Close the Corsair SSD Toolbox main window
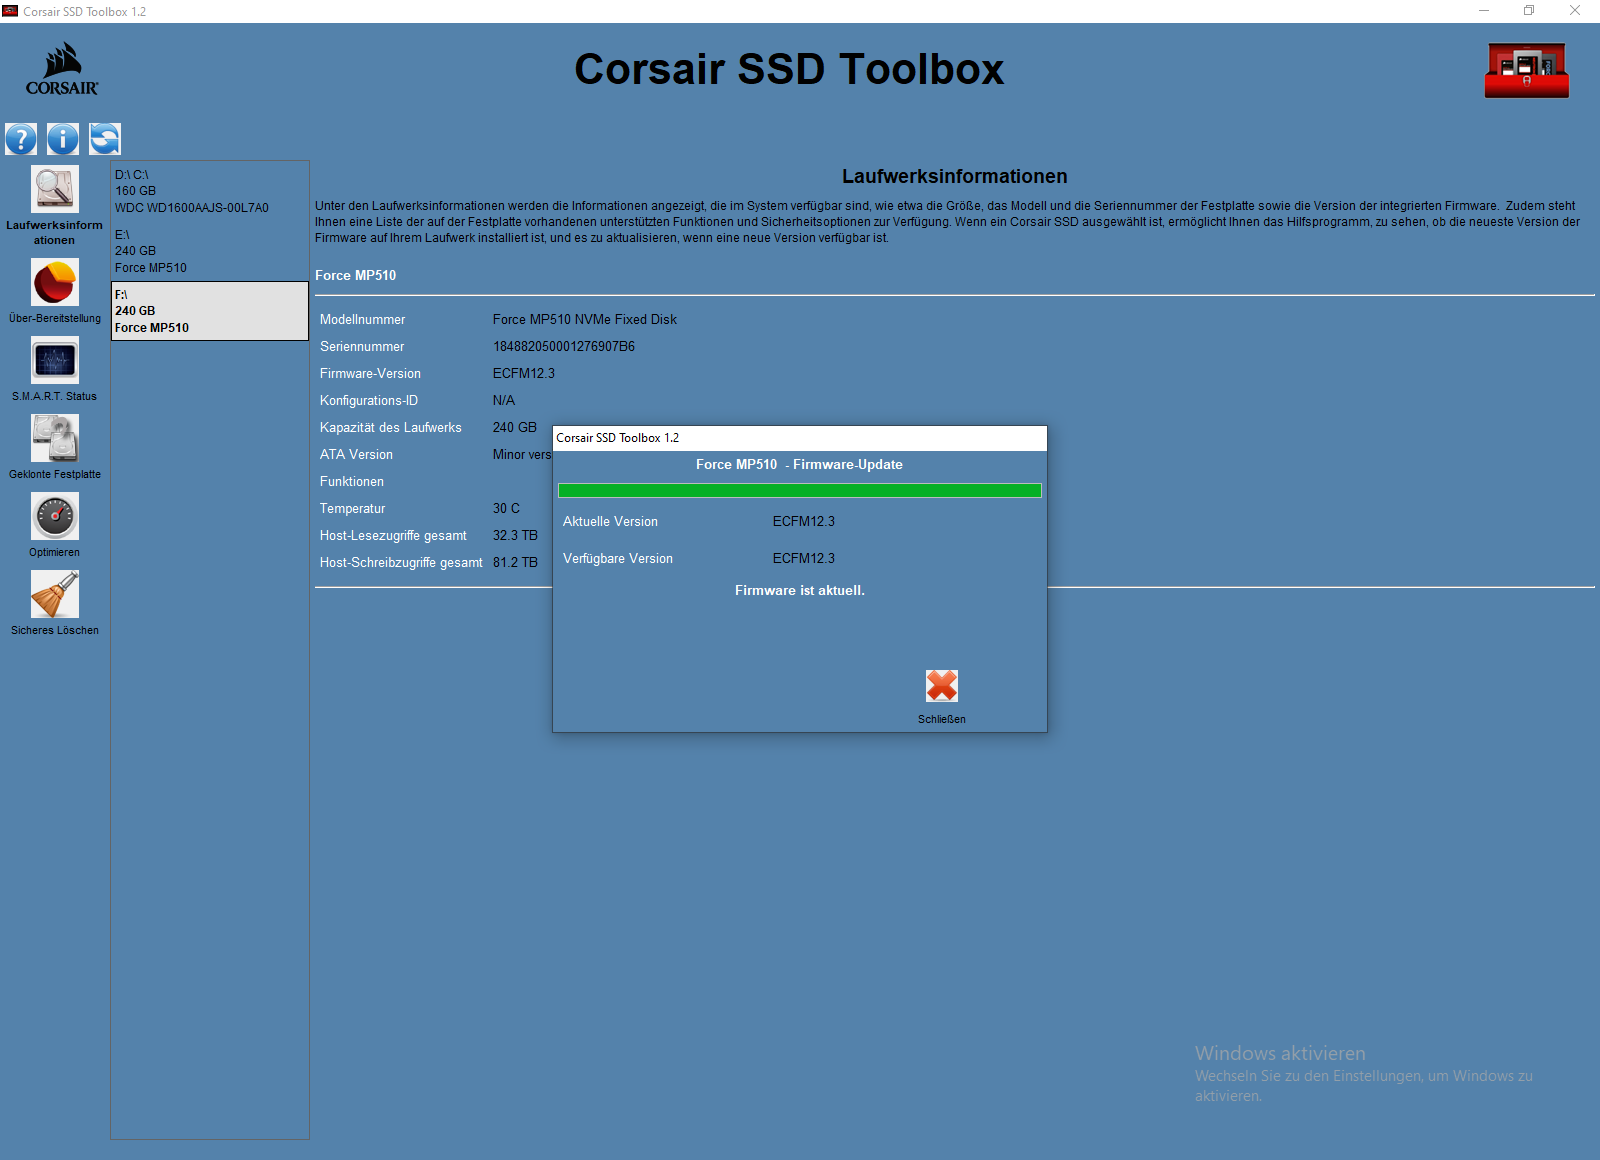 coord(1575,11)
